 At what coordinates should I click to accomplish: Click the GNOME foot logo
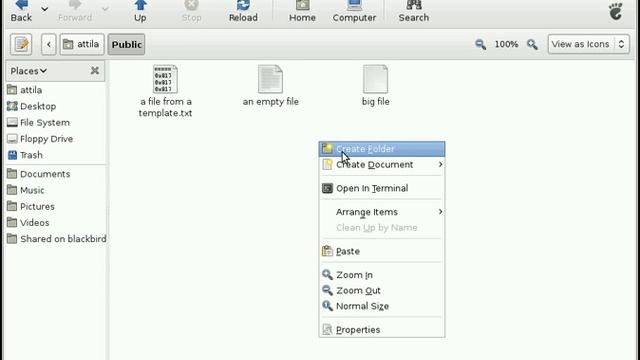click(x=616, y=11)
